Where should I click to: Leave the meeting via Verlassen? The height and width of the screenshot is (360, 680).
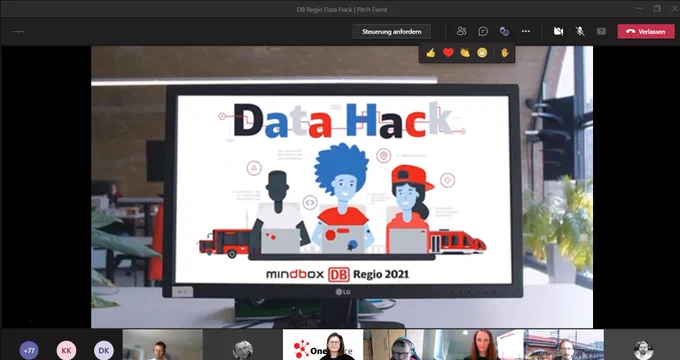tap(646, 32)
